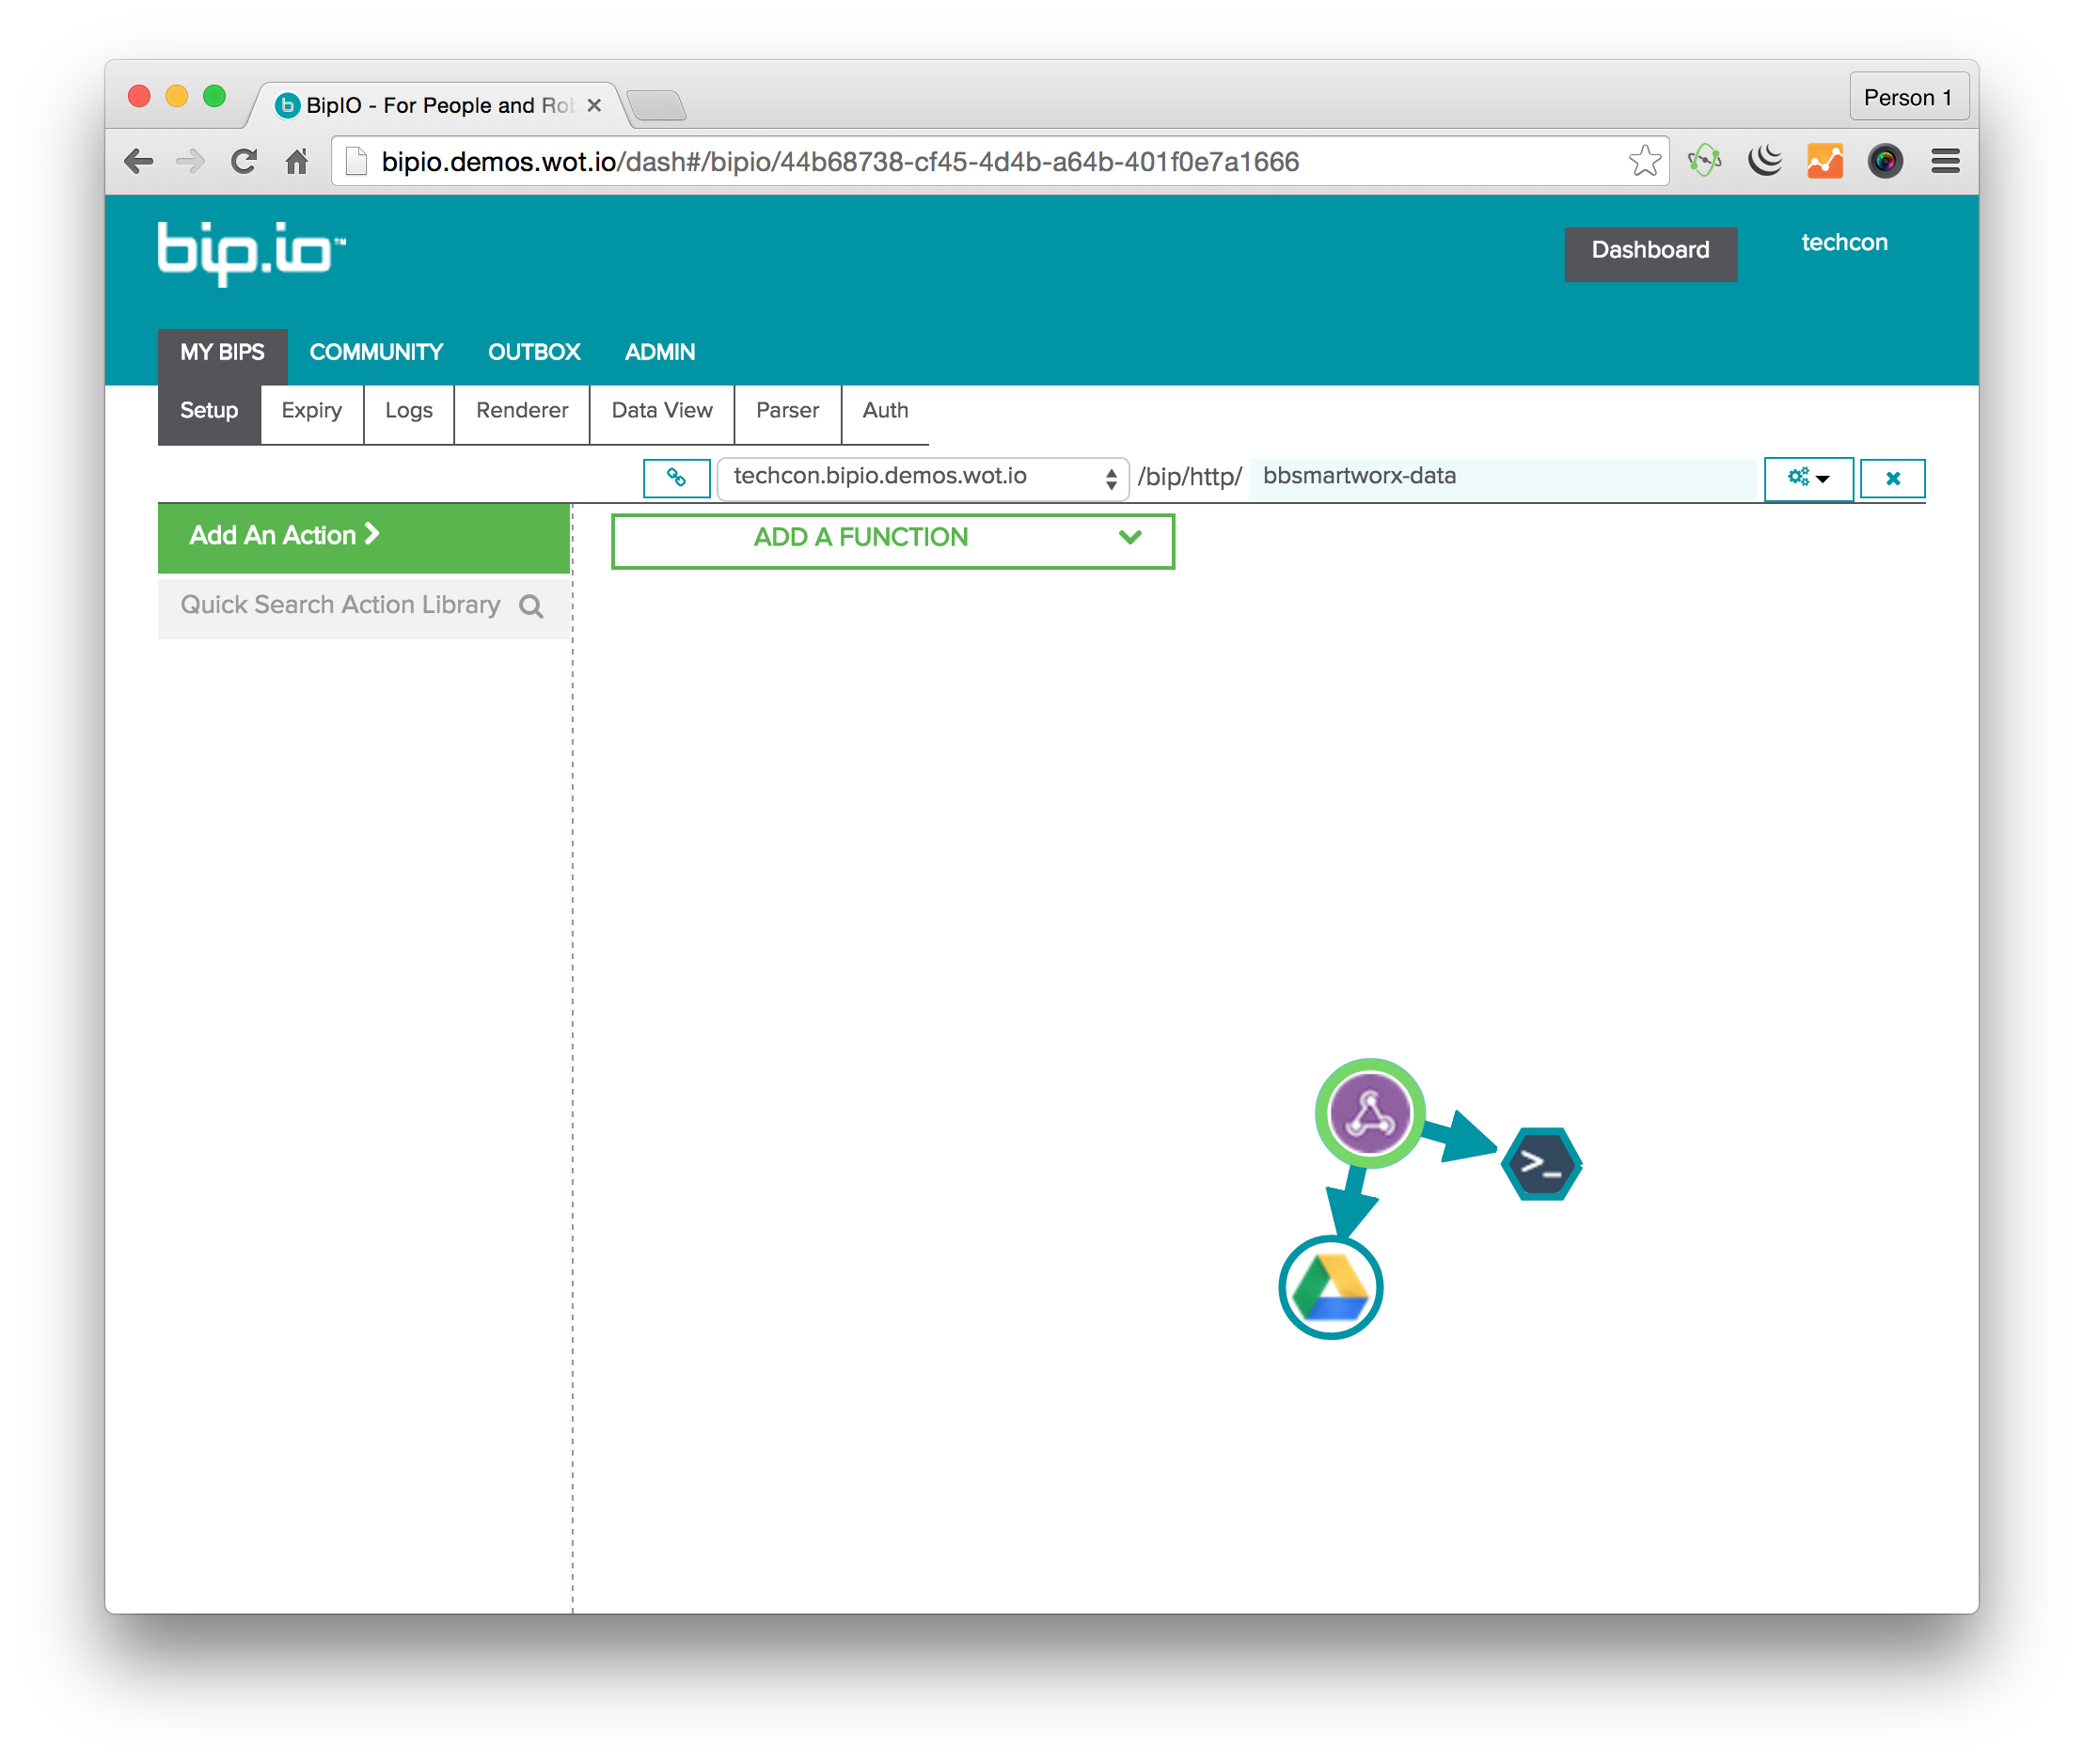Screen dimensions: 2084x1764
Task: Click the graph/analytics icon in browser toolbar
Action: (1834, 159)
